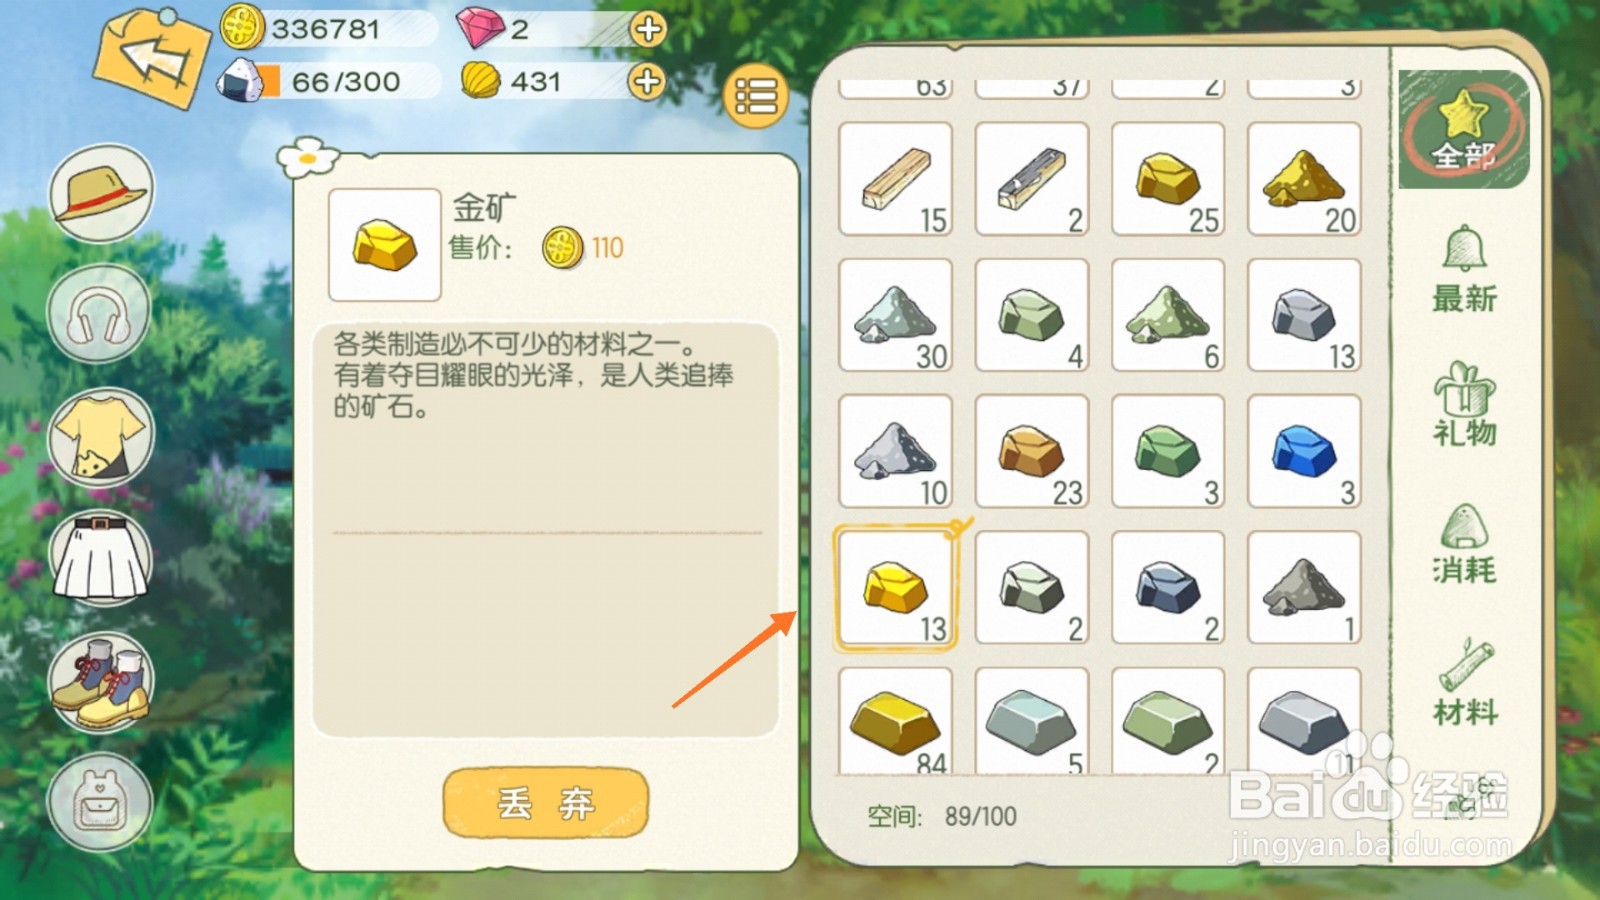Open the backpack slot icon
The width and height of the screenshot is (1600, 900).
100,803
